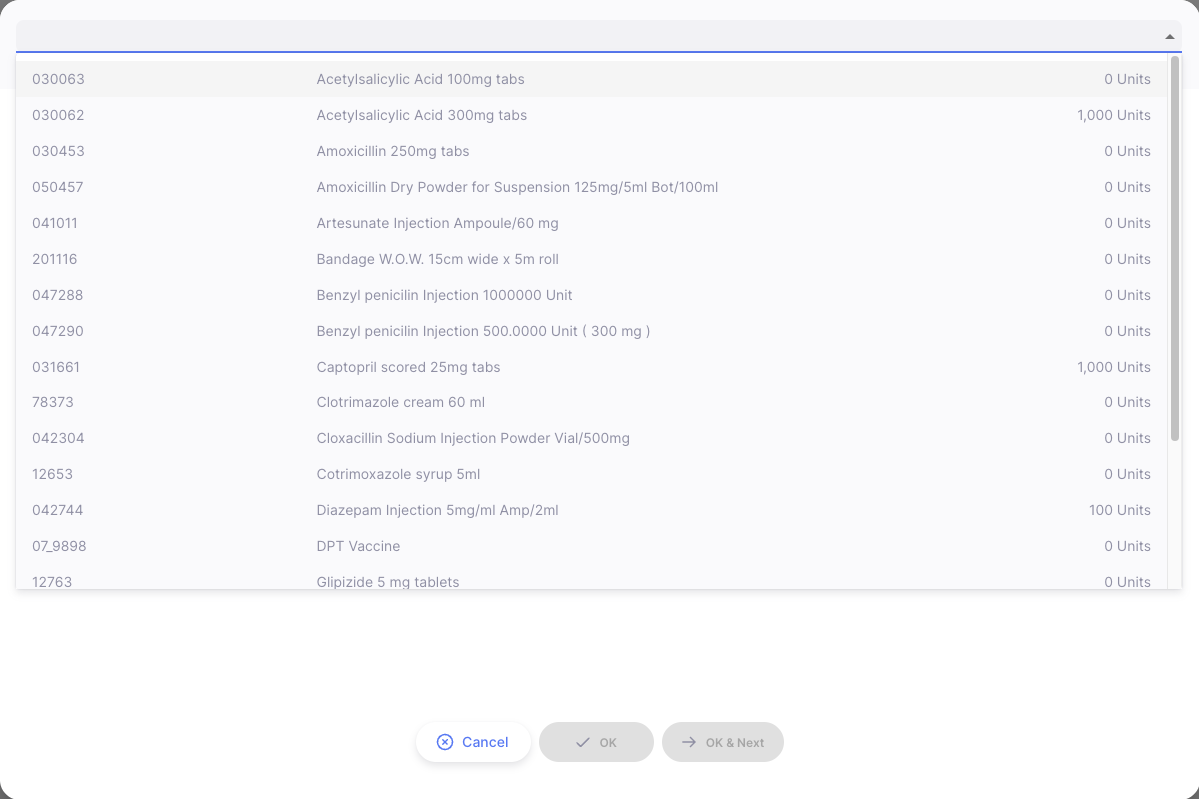Click the item search input field
This screenshot has width=1199, height=799.
point(587,36)
